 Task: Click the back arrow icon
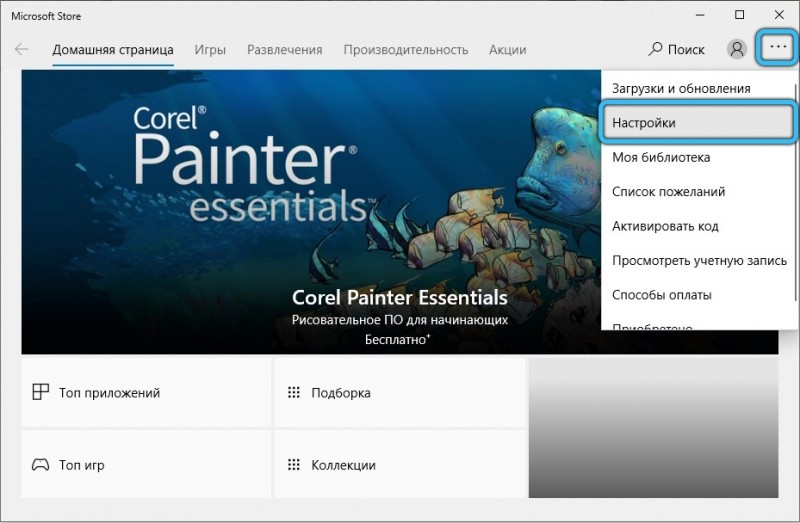(21, 49)
